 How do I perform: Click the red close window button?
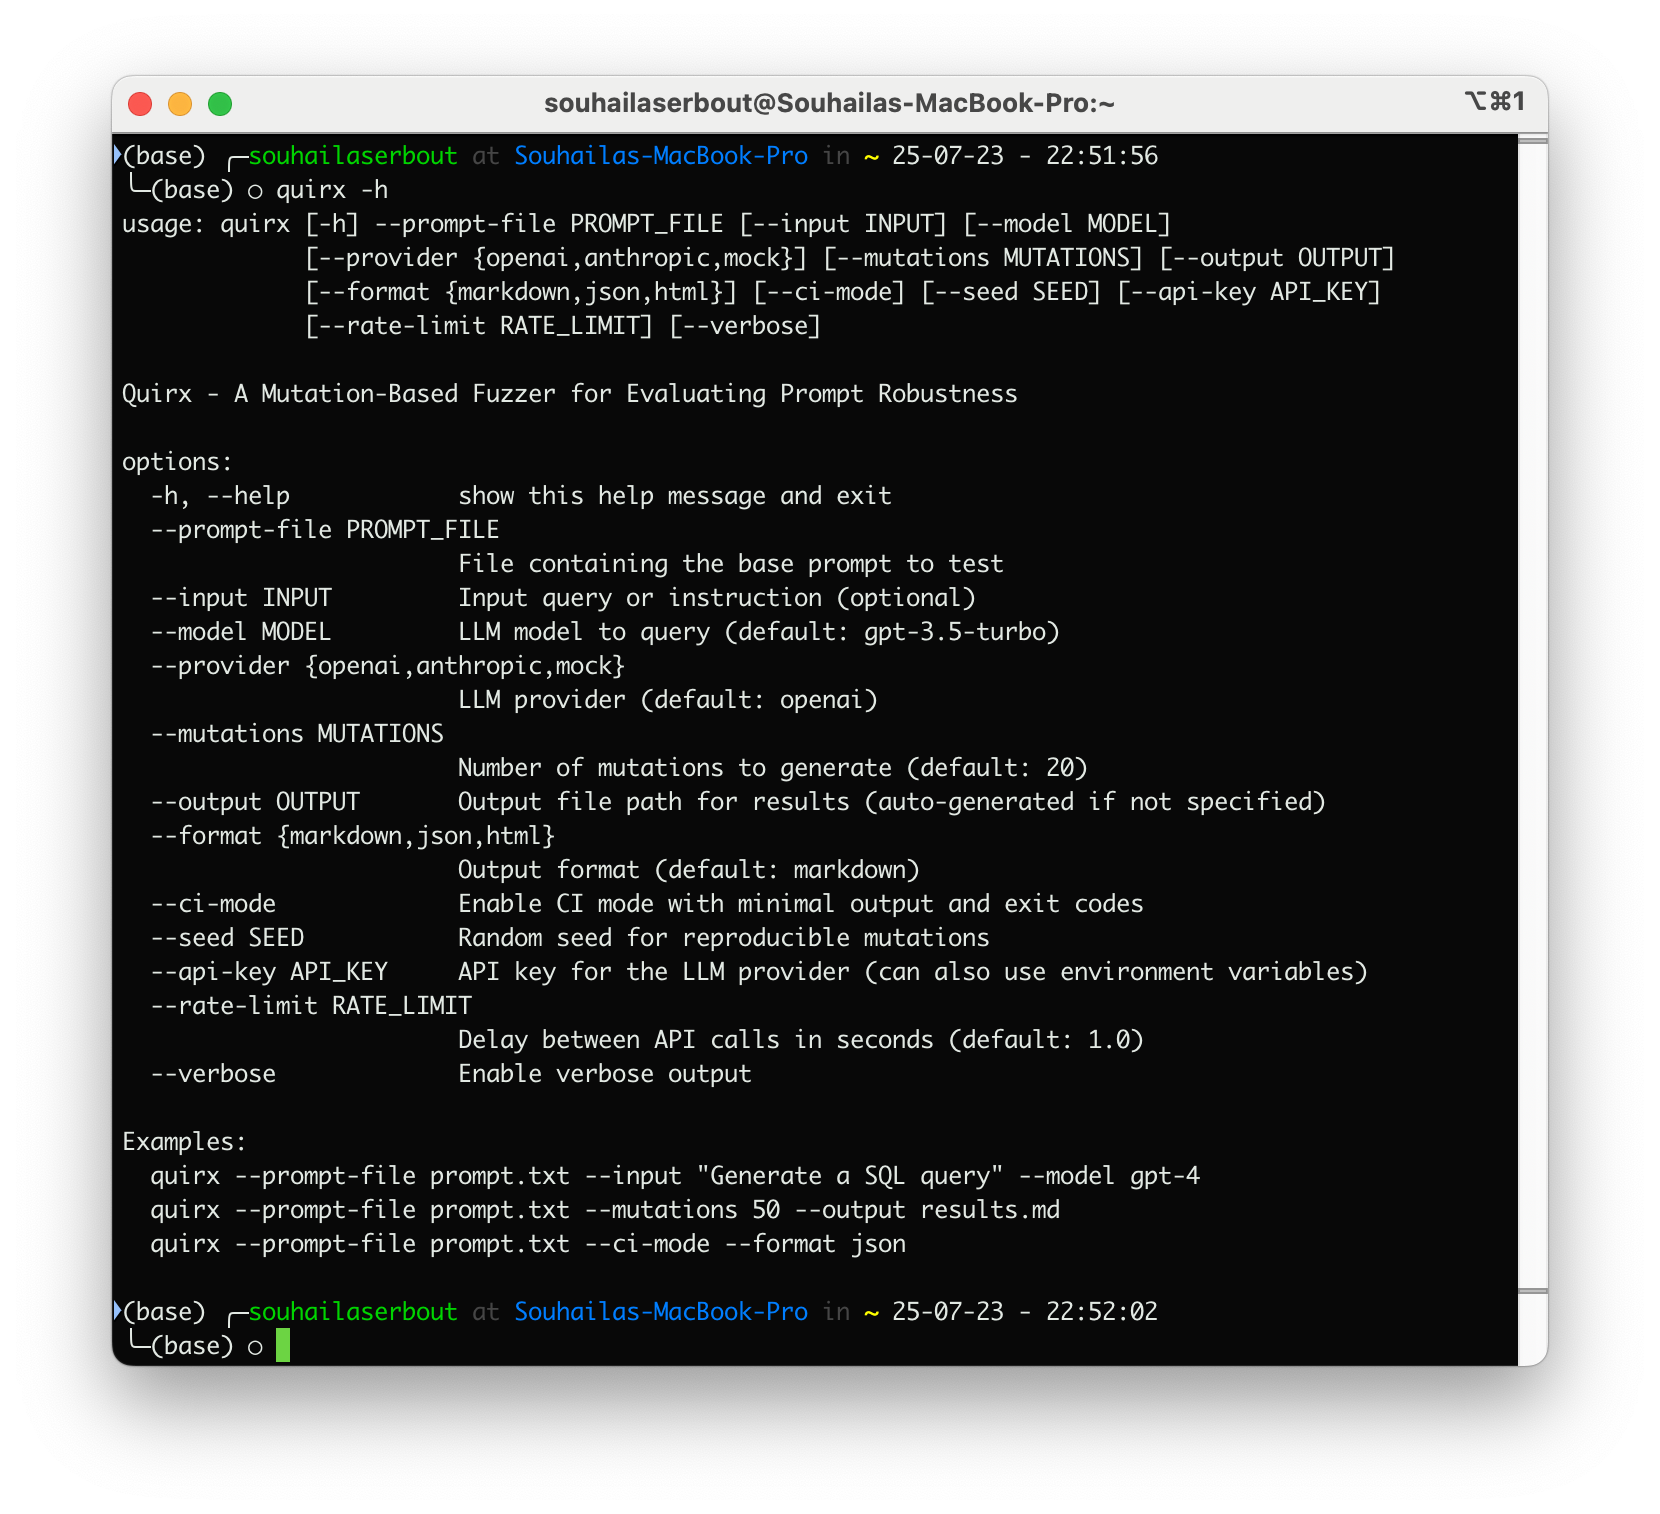pyautogui.click(x=140, y=104)
